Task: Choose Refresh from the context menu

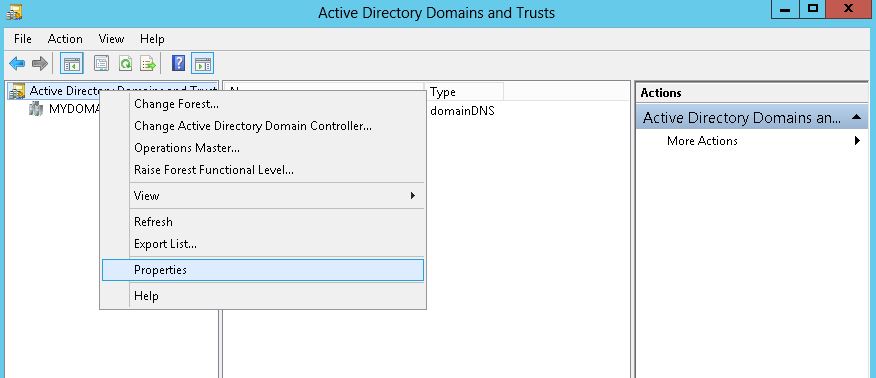Action: point(263,222)
